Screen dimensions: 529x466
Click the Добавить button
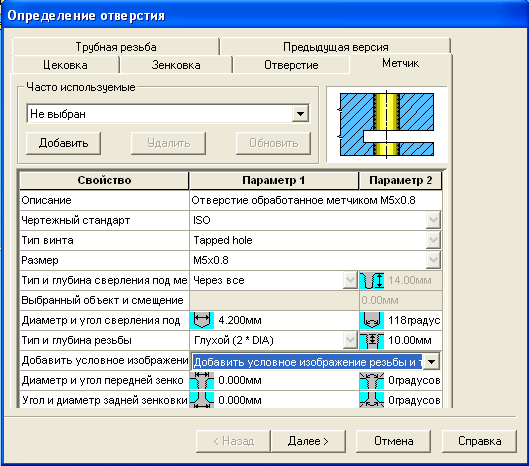coord(63,143)
